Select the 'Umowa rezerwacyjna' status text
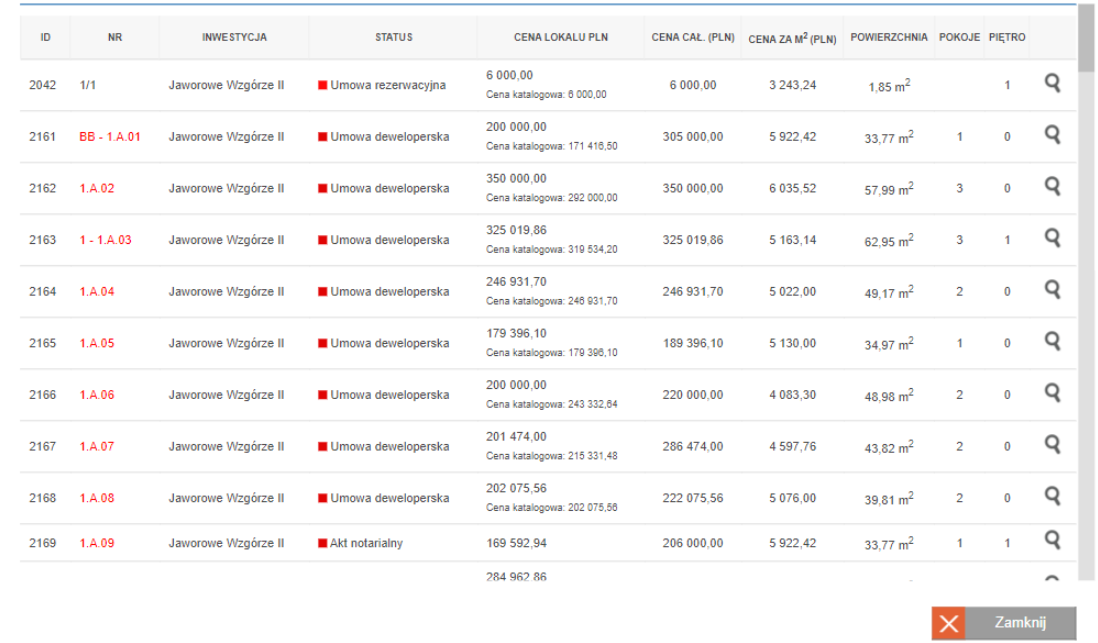The width and height of the screenshot is (1098, 643). (x=388, y=85)
